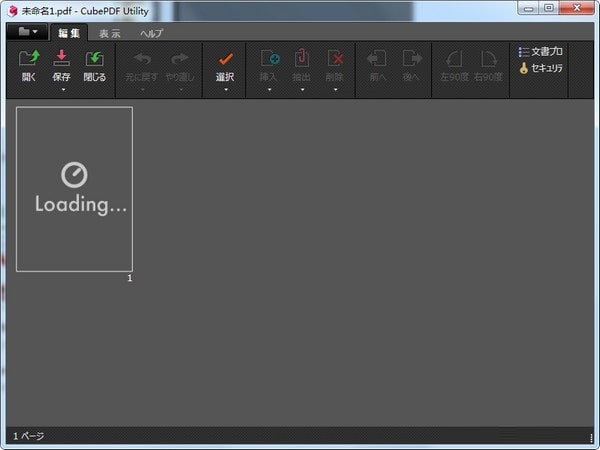This screenshot has width=600, height=450.
Task: Rotate page with 左90度 icon
Action: (x=454, y=59)
